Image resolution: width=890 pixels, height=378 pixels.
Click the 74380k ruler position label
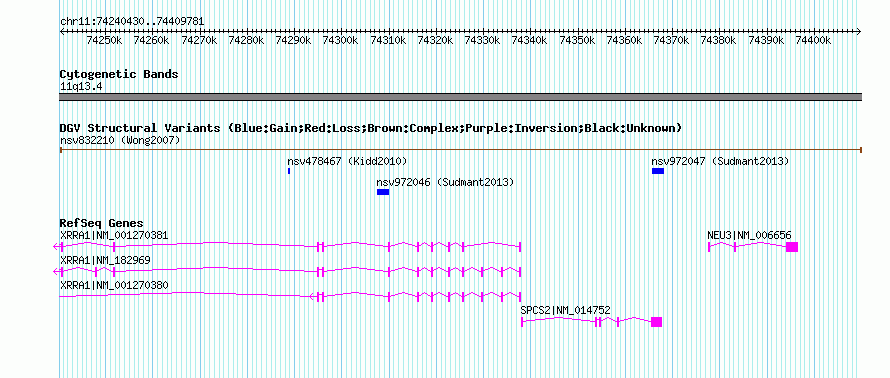719,40
